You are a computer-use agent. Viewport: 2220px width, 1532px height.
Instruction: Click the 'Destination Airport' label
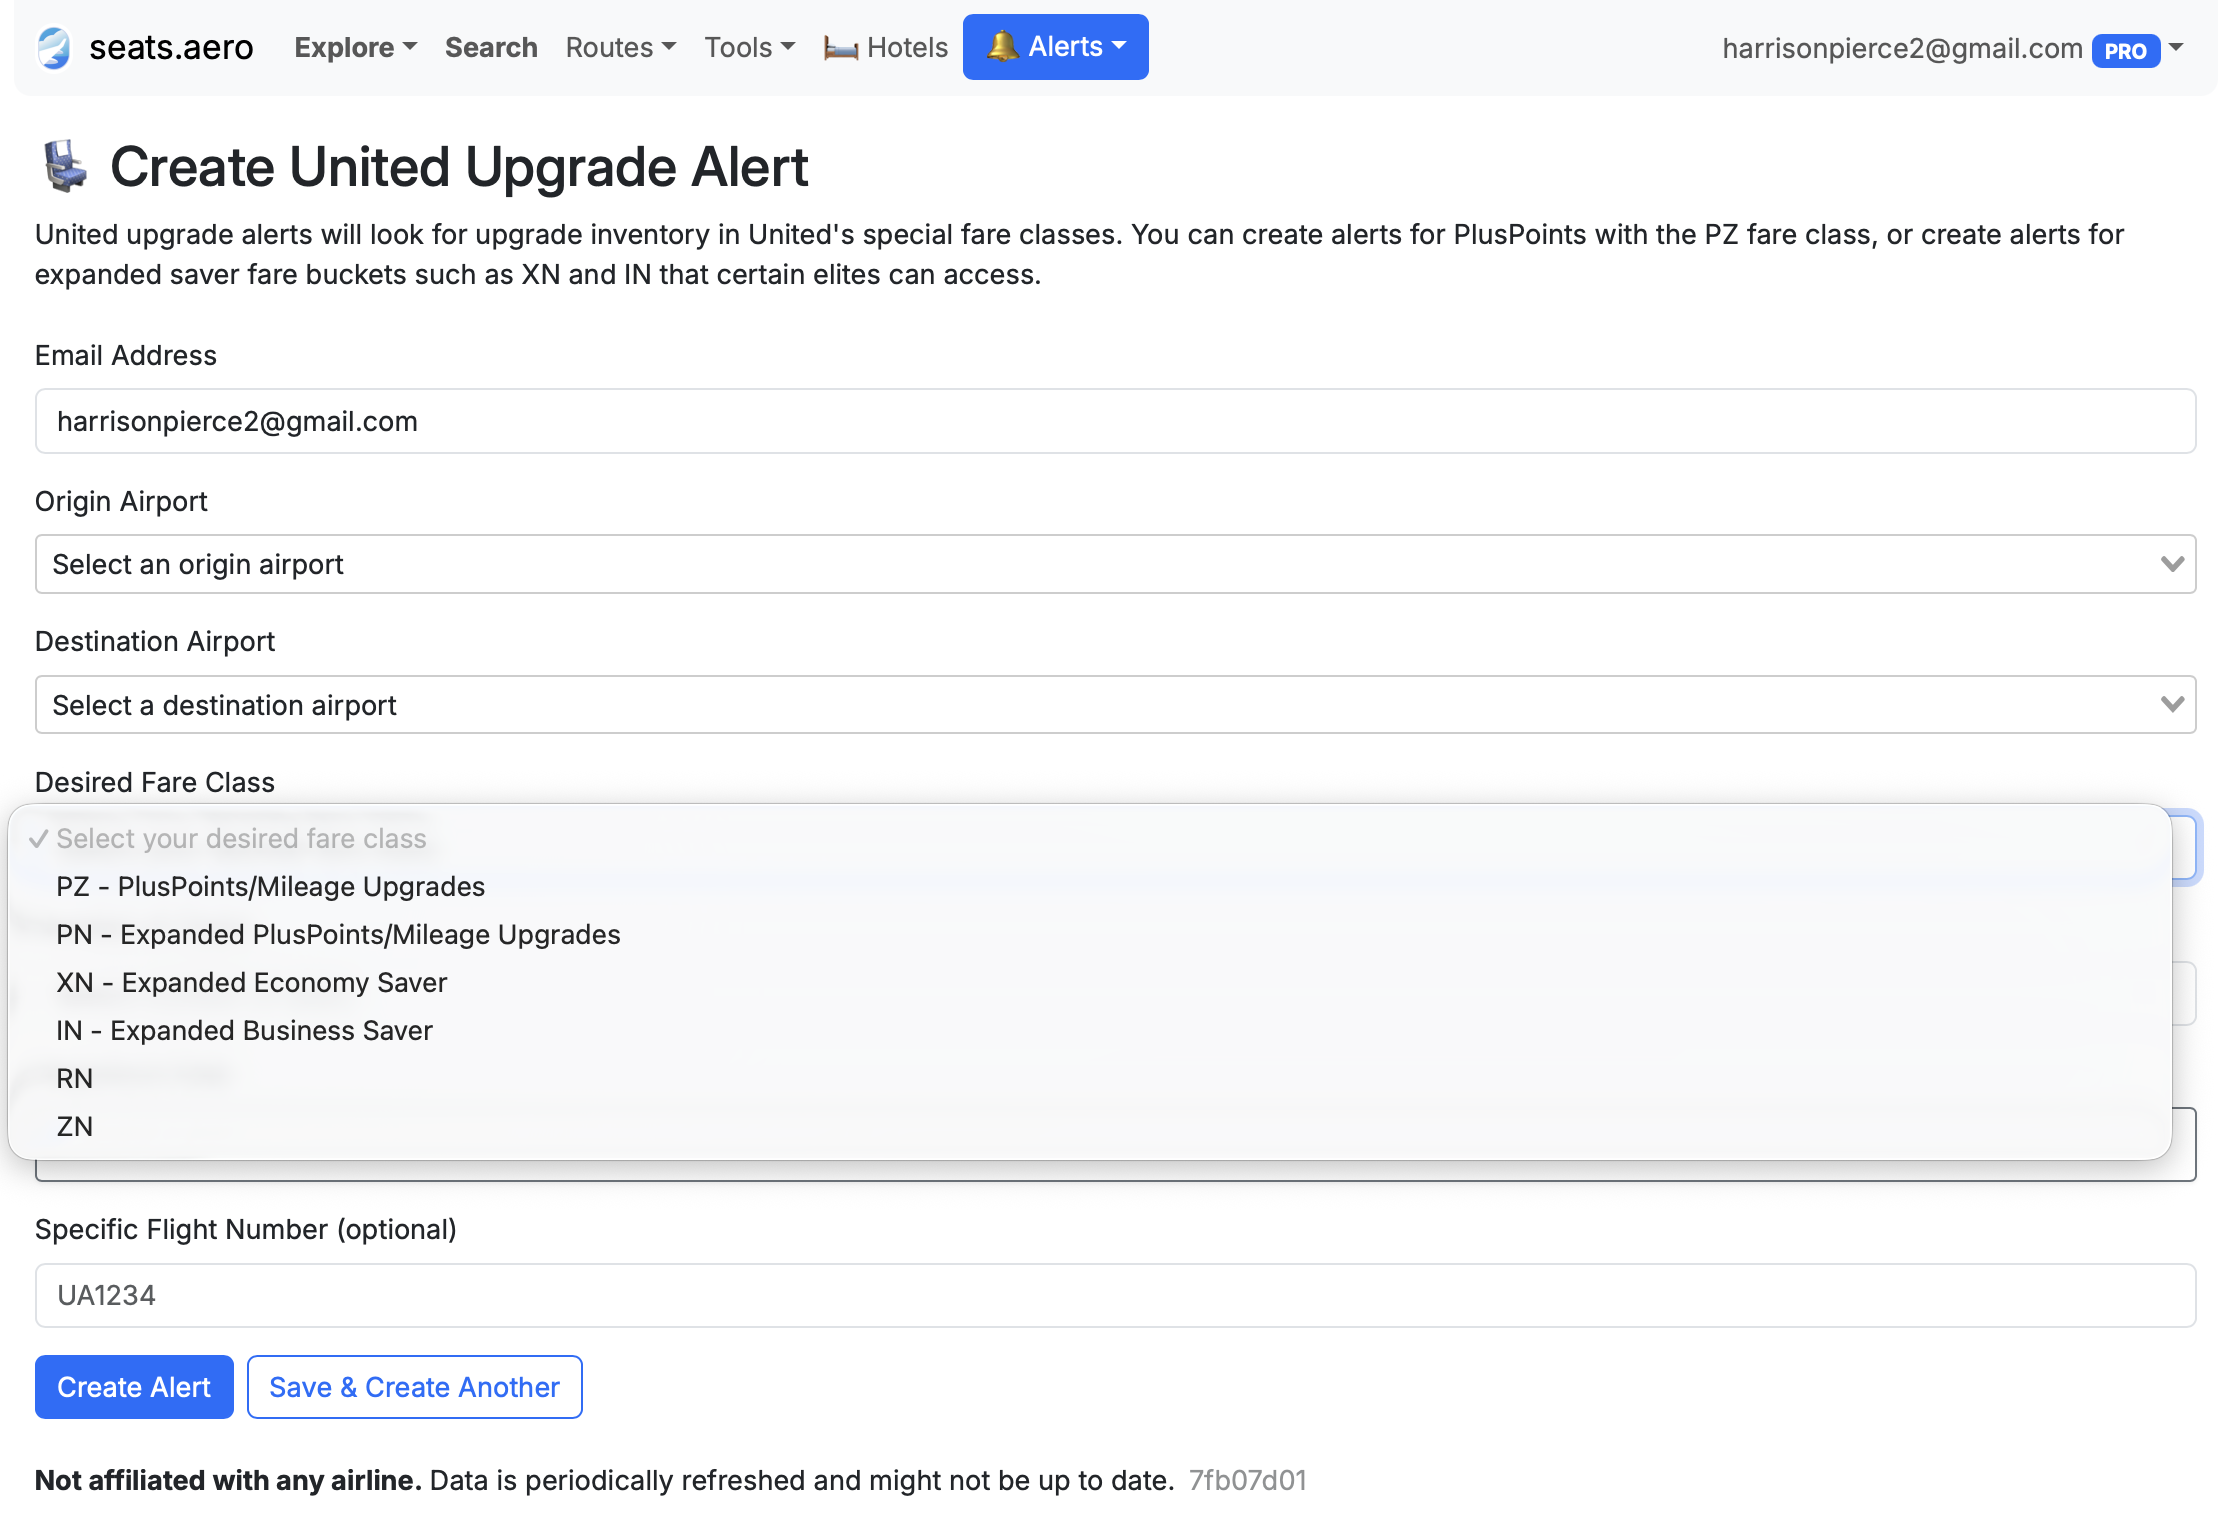(x=155, y=642)
